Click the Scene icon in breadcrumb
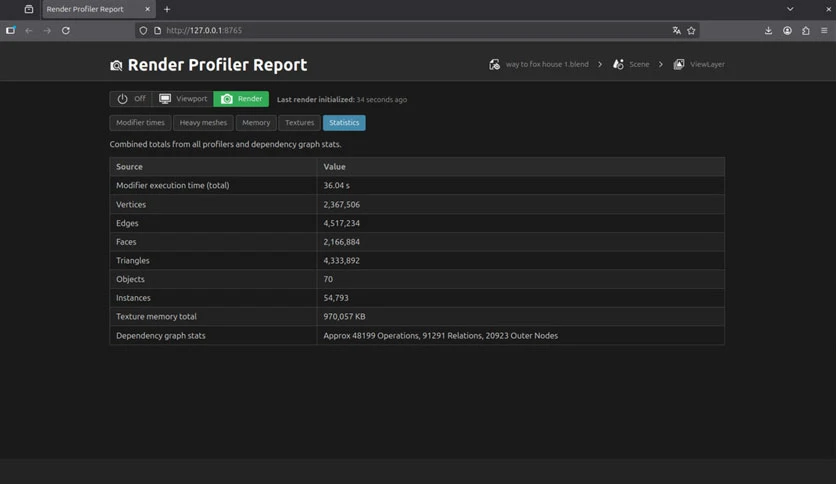The image size is (836, 484). (618, 64)
